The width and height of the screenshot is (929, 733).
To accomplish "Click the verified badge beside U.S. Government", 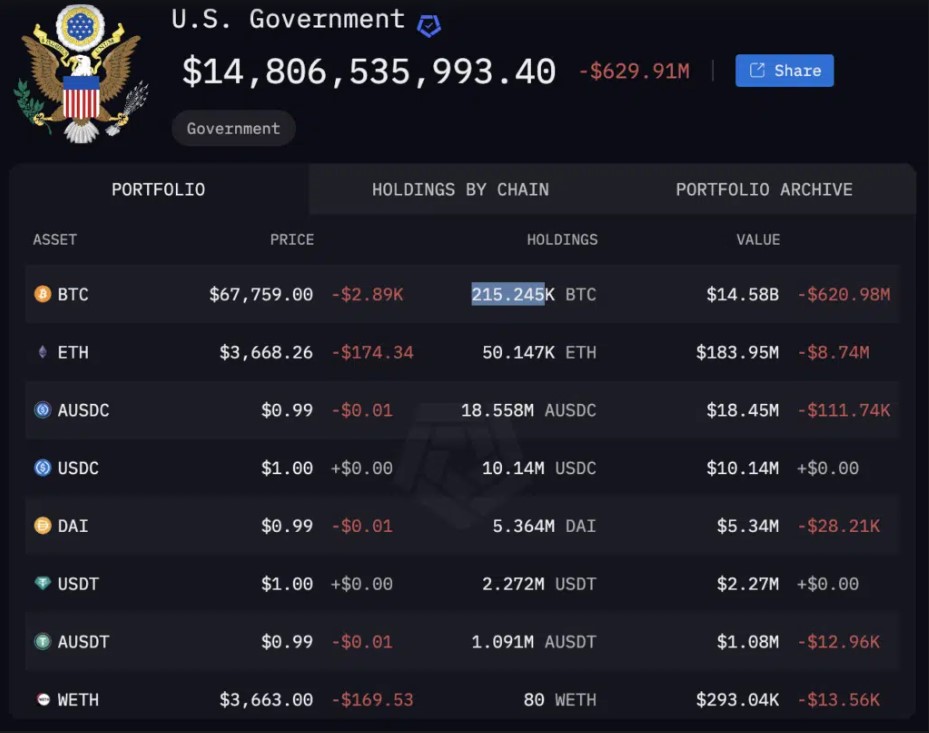I will (429, 26).
